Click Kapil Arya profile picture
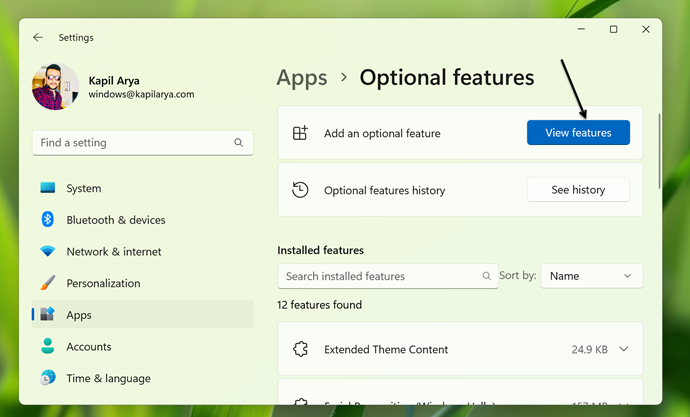Image resolution: width=690 pixels, height=417 pixels. [x=55, y=87]
